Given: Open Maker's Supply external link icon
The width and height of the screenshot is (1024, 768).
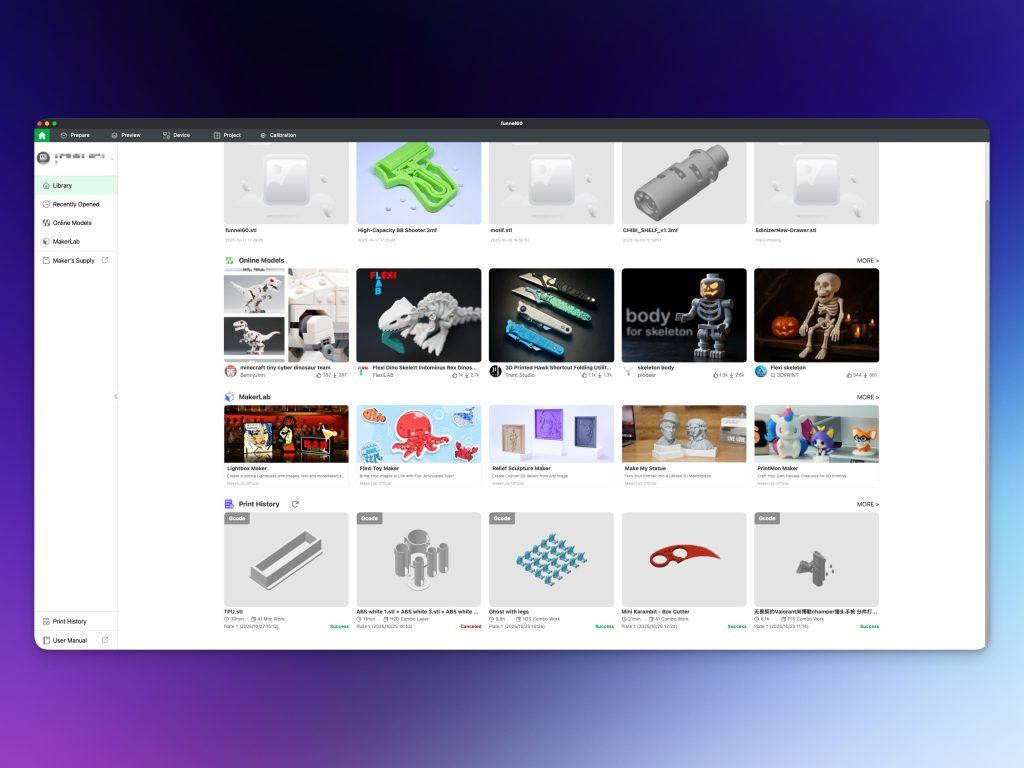Looking at the screenshot, I should (x=105, y=261).
